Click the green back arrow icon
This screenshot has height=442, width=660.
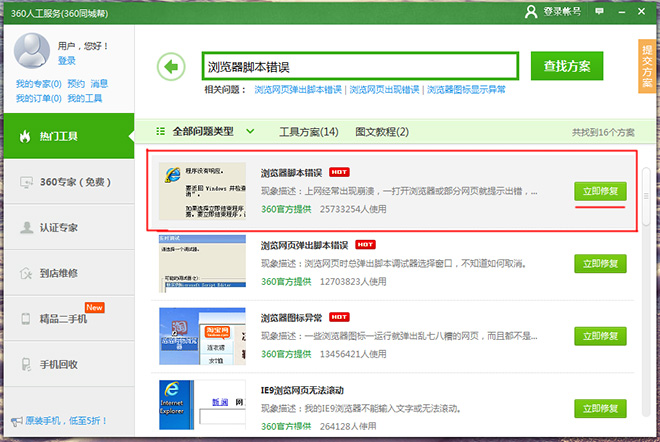pos(171,67)
